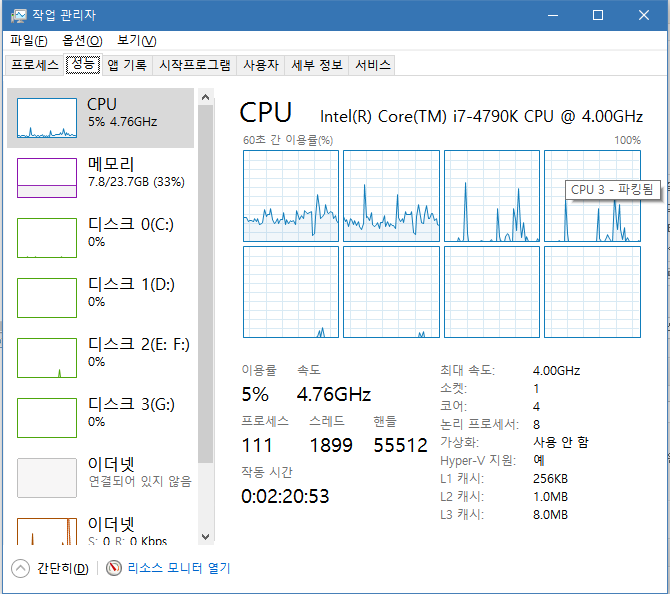This screenshot has height=594, width=670.
Task: Select the 디스크 2(E: F:) graph thumbnail
Action: click(47, 358)
